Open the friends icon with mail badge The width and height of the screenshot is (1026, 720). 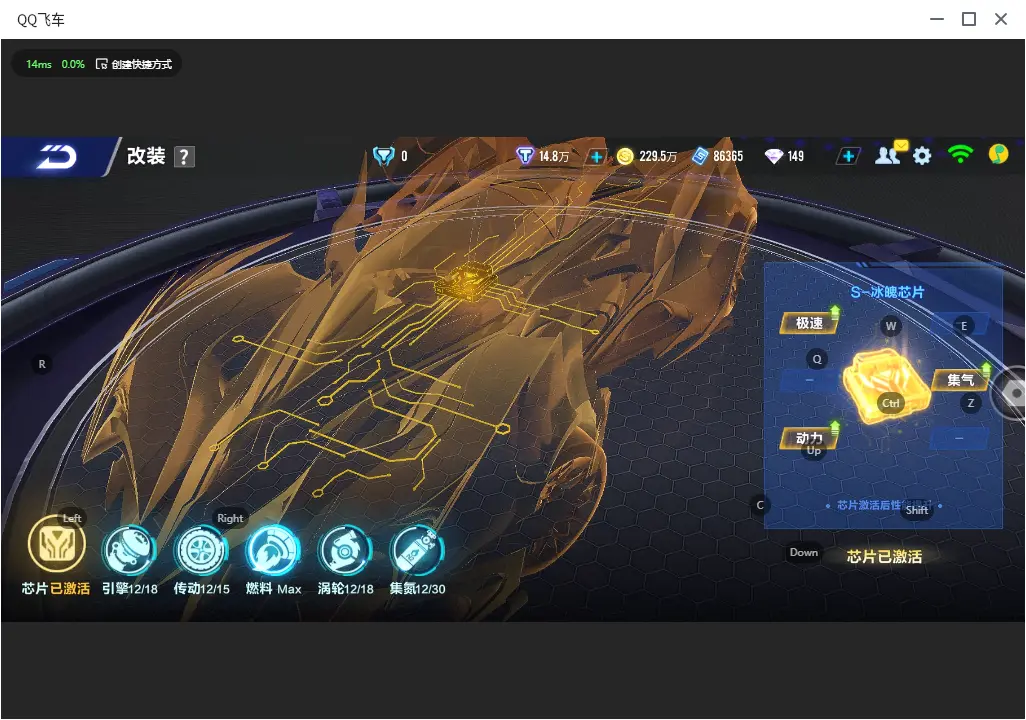(890, 153)
